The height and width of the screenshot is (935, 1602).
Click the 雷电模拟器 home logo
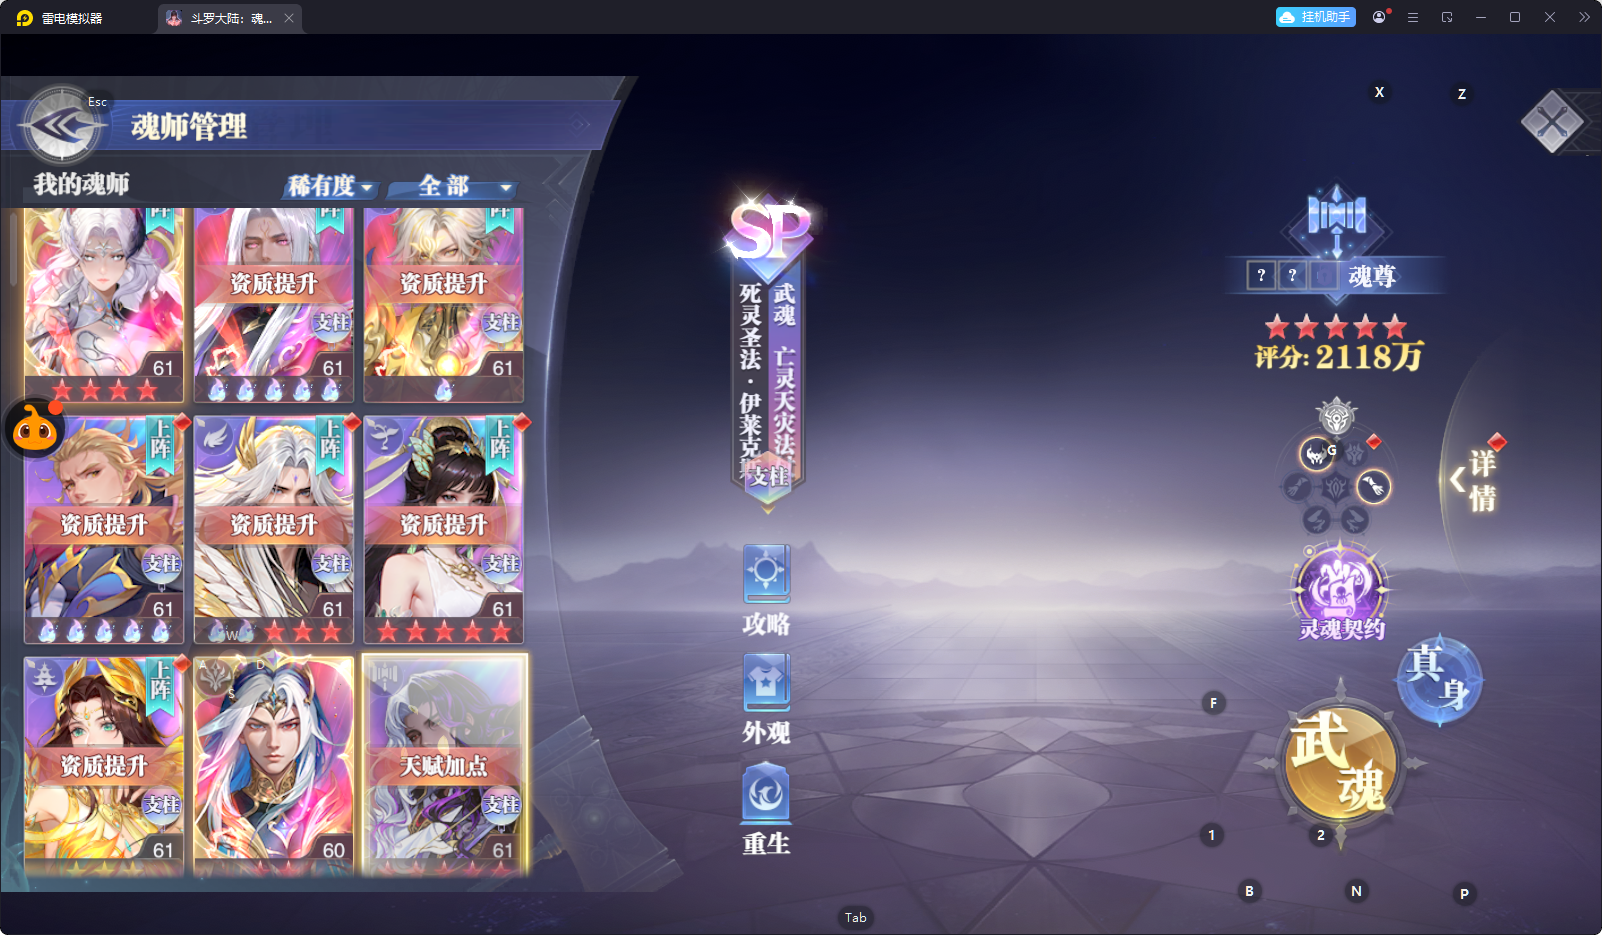pyautogui.click(x=25, y=18)
